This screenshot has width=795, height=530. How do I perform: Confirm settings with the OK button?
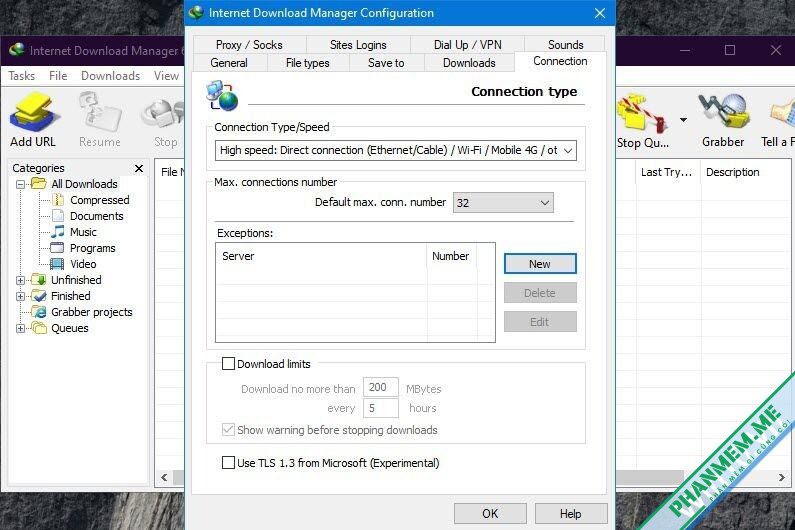[x=490, y=513]
